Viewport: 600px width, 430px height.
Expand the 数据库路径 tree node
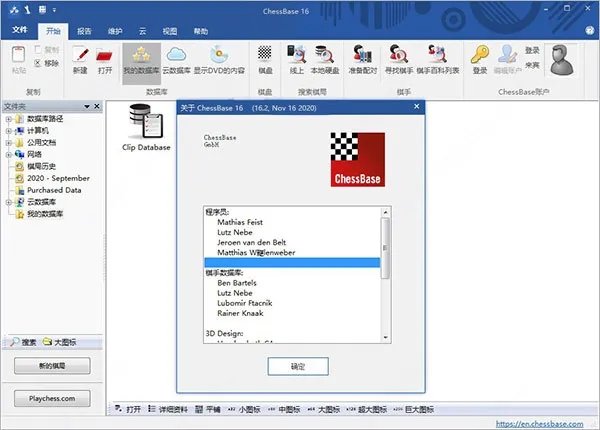click(8, 120)
